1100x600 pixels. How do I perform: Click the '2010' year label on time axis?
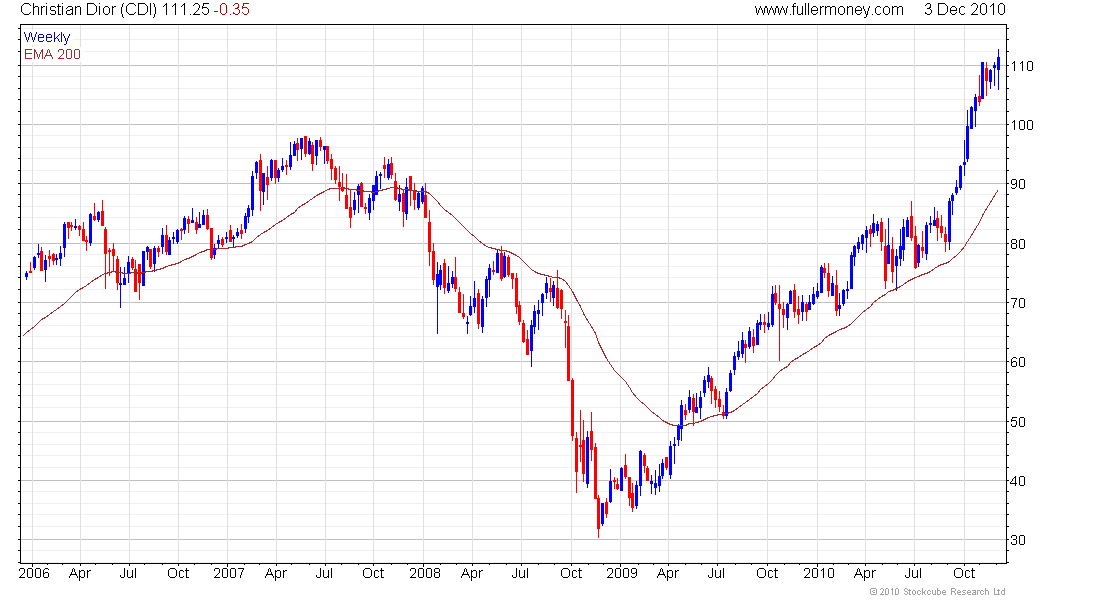coord(819,573)
